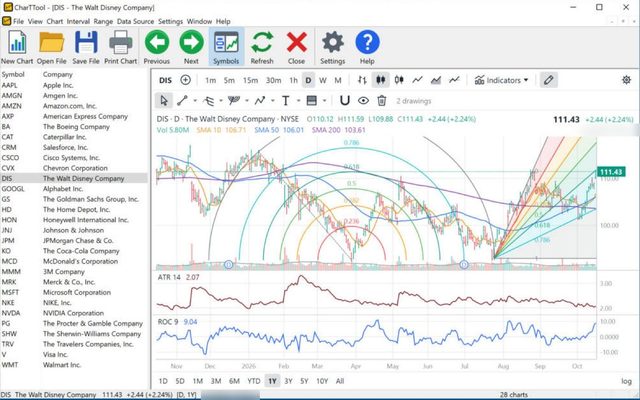This screenshot has width=640, height=400.
Task: Open the Indicators dropdown
Action: click(501, 80)
